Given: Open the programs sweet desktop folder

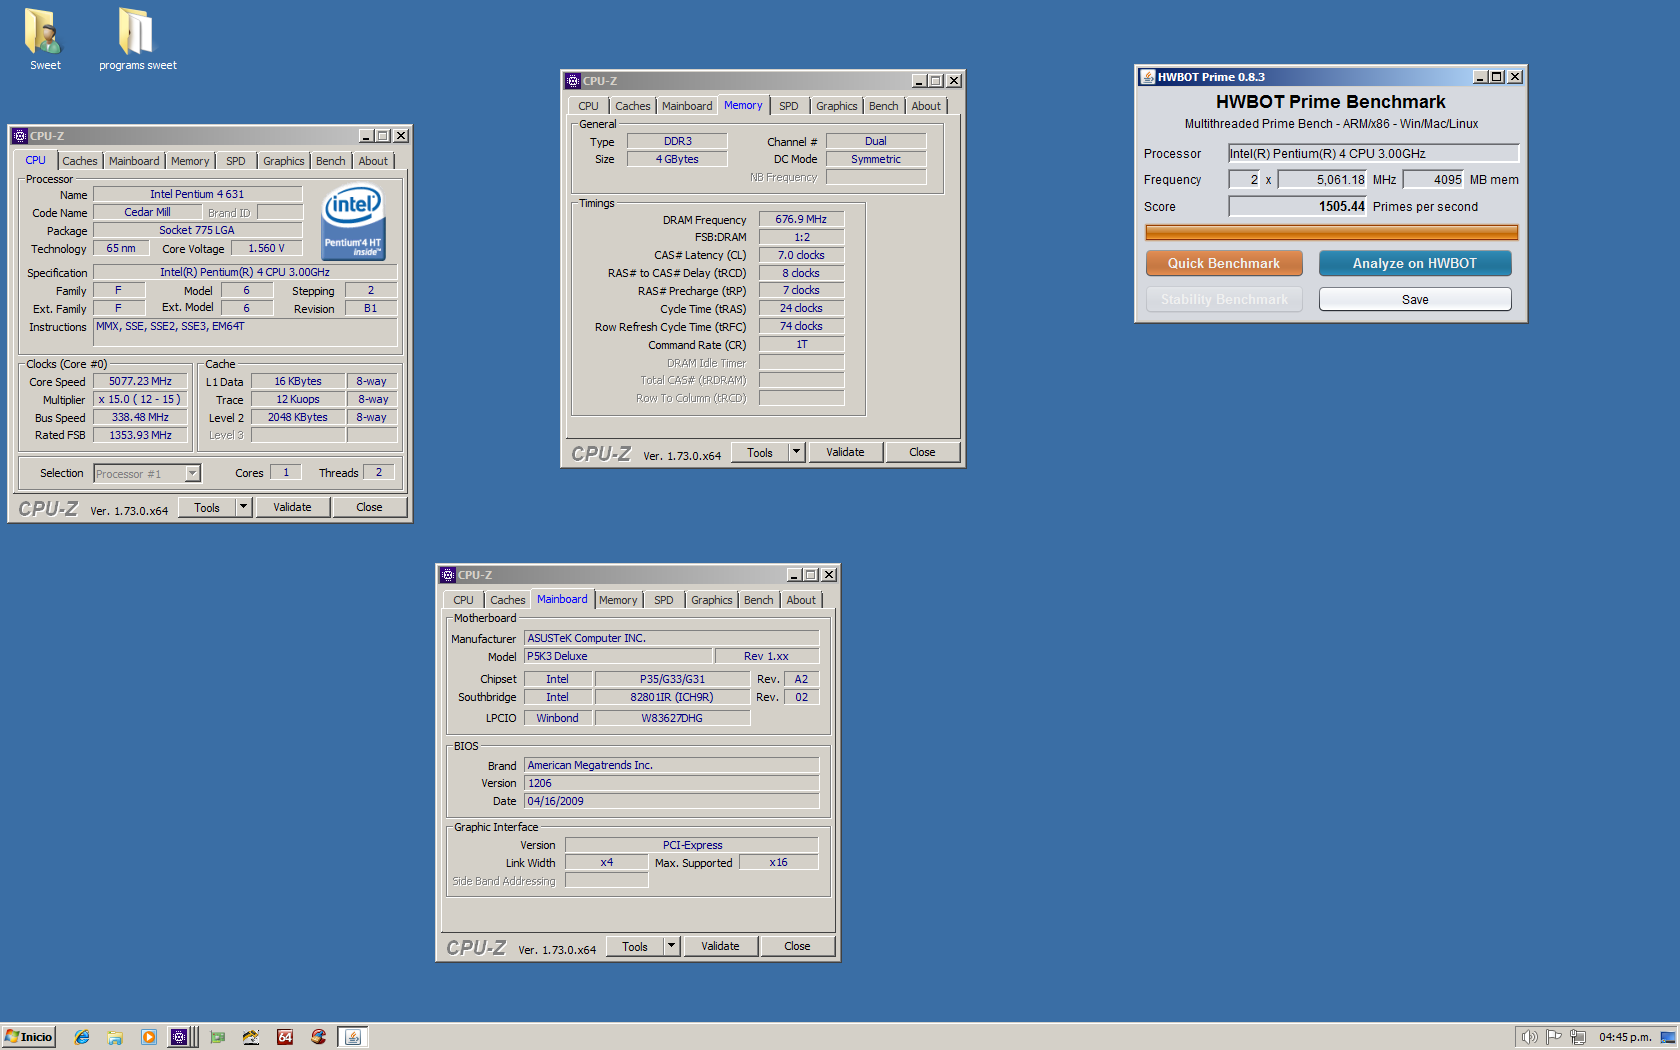Looking at the screenshot, I should coord(137,38).
